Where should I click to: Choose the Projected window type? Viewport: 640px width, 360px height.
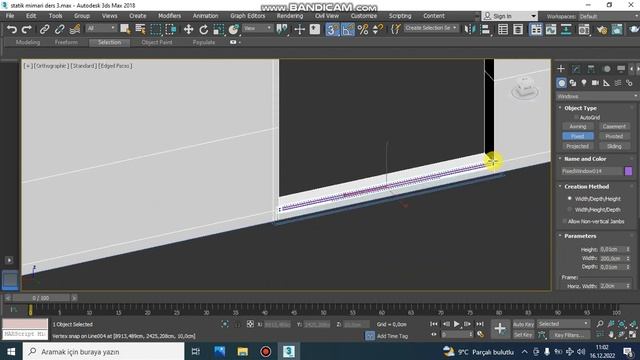[x=578, y=146]
